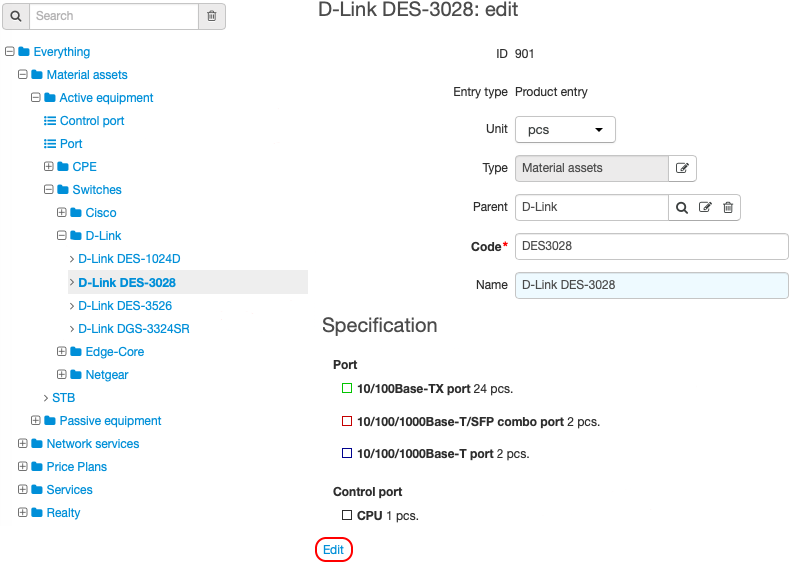Click into the Search field

[x=114, y=16]
